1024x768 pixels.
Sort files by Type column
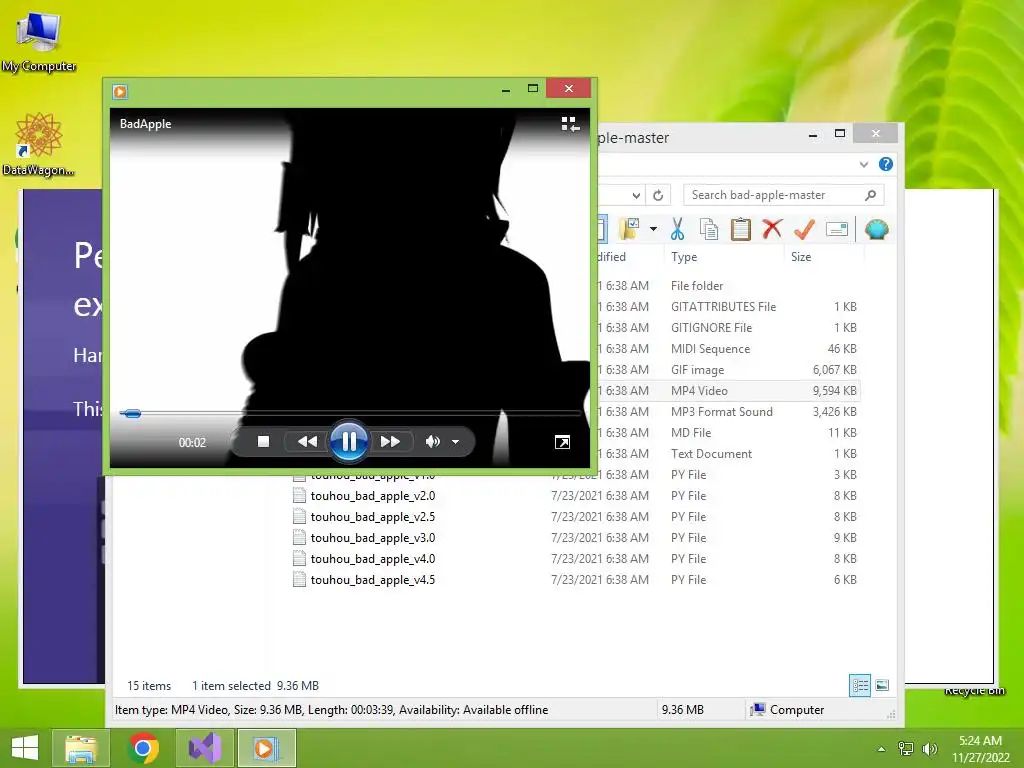point(684,257)
